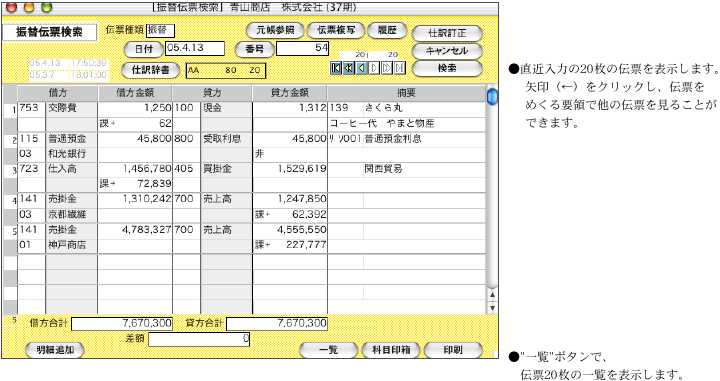The width and height of the screenshot is (720, 381).
Task: Open the 仕訳辞書 journal dictionary
Action: tap(151, 70)
